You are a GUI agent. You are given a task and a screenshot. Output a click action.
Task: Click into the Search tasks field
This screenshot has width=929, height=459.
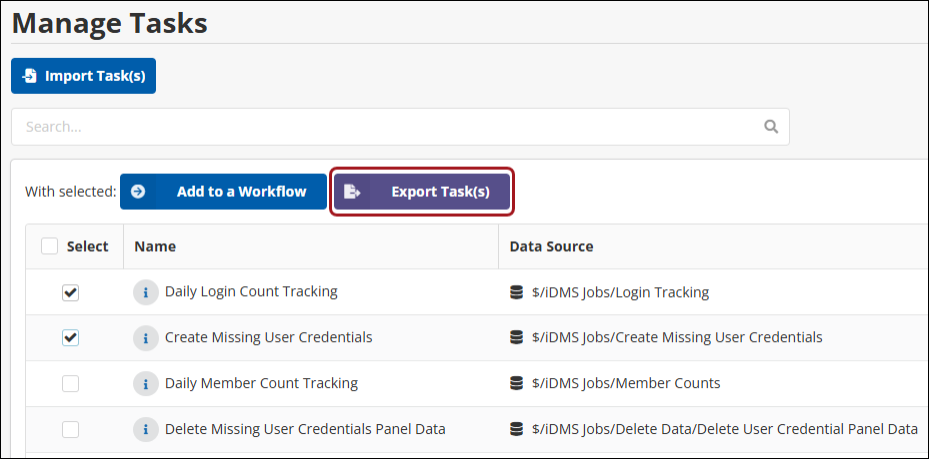coord(390,127)
